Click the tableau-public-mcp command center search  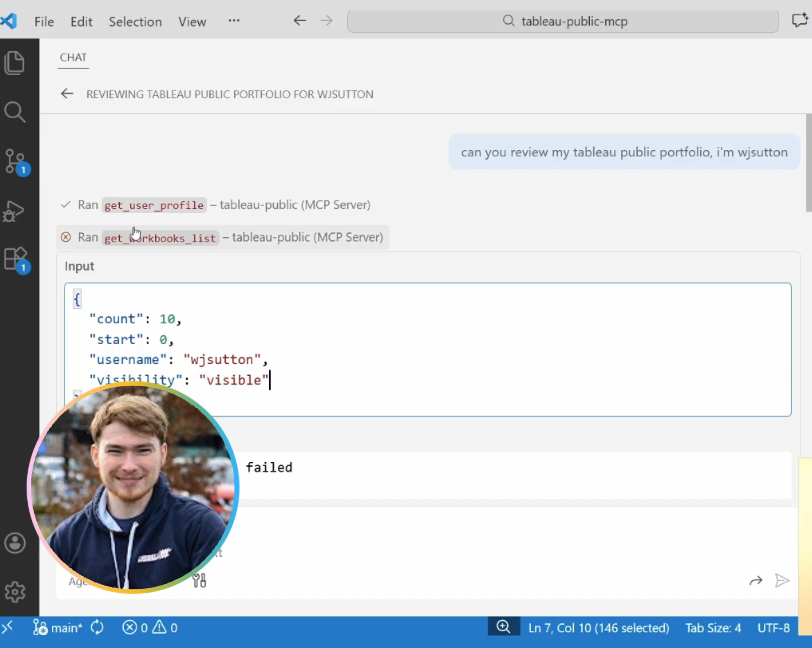tap(563, 21)
